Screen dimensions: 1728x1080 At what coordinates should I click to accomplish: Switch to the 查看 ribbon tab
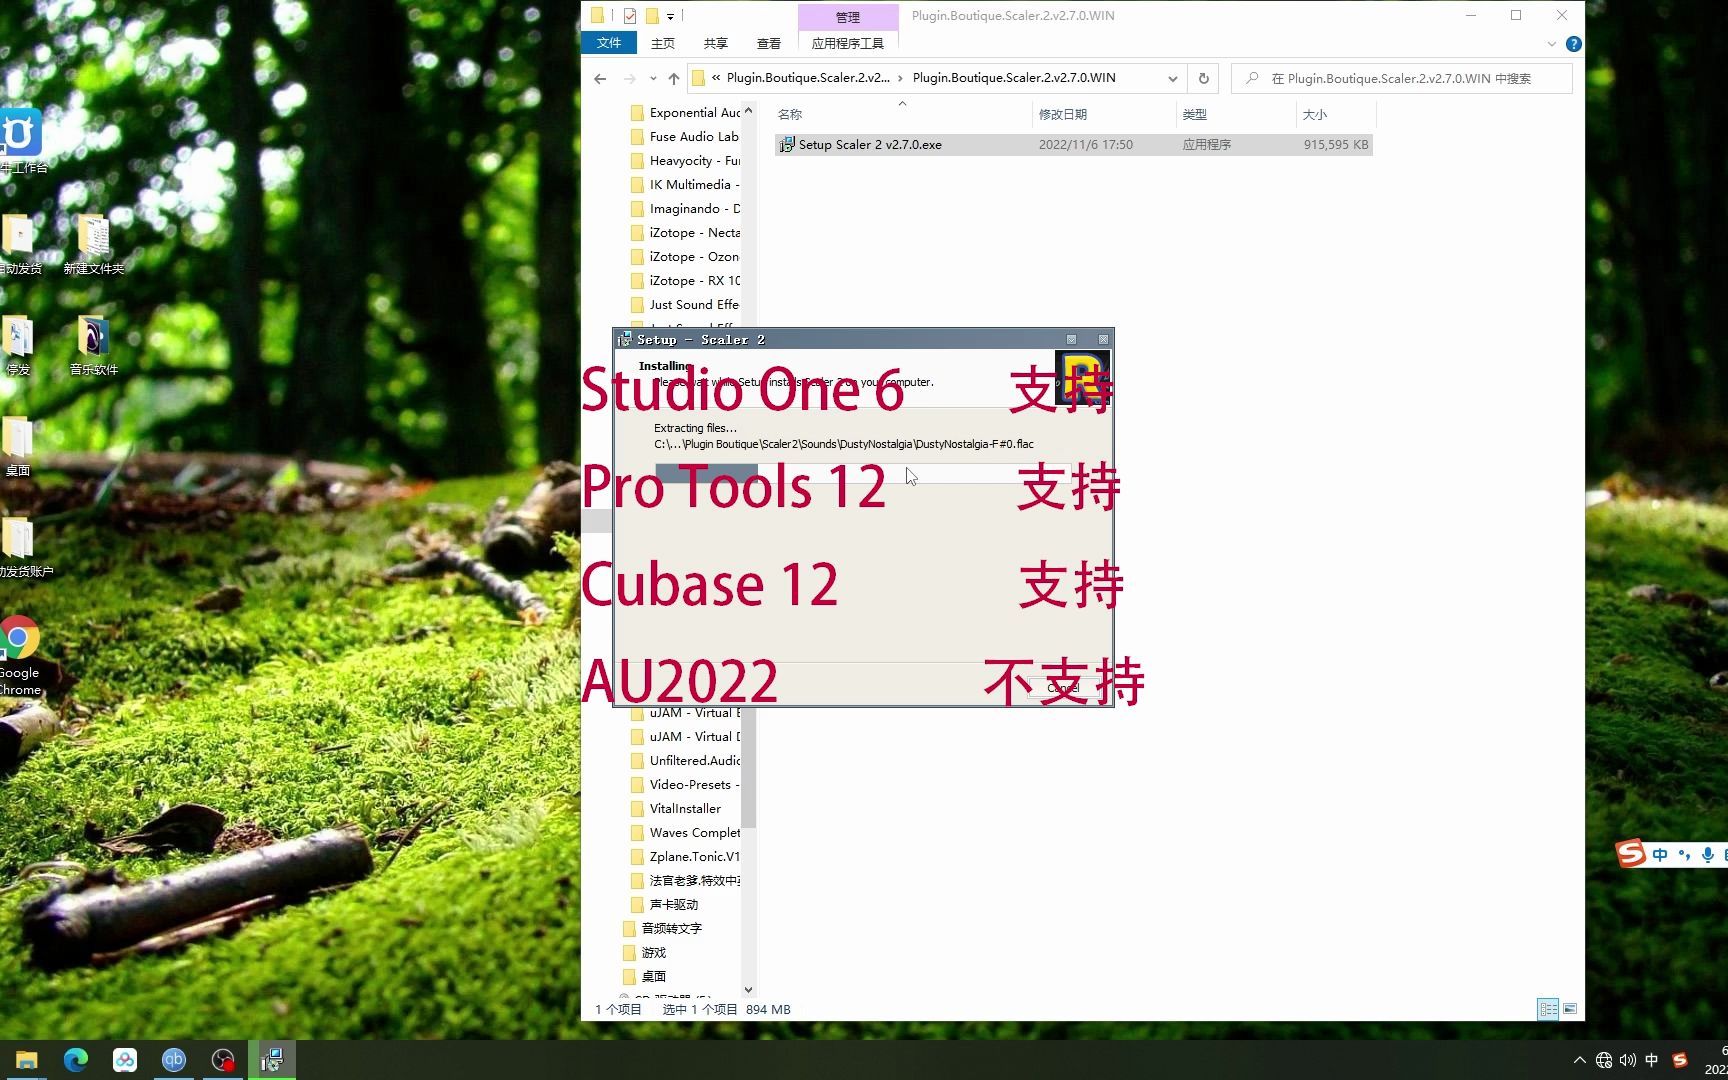coord(768,43)
